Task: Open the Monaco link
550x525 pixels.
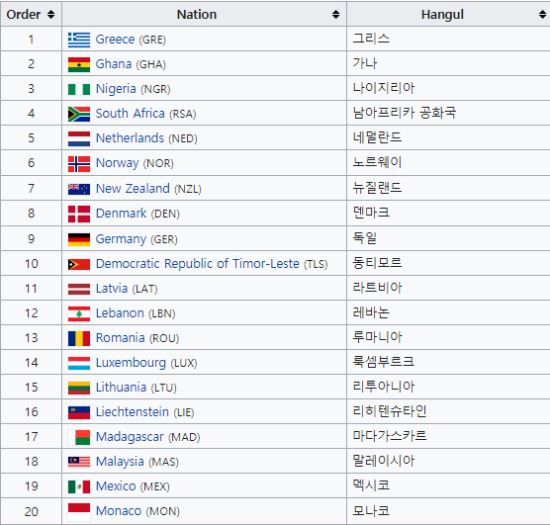Action: tap(119, 511)
